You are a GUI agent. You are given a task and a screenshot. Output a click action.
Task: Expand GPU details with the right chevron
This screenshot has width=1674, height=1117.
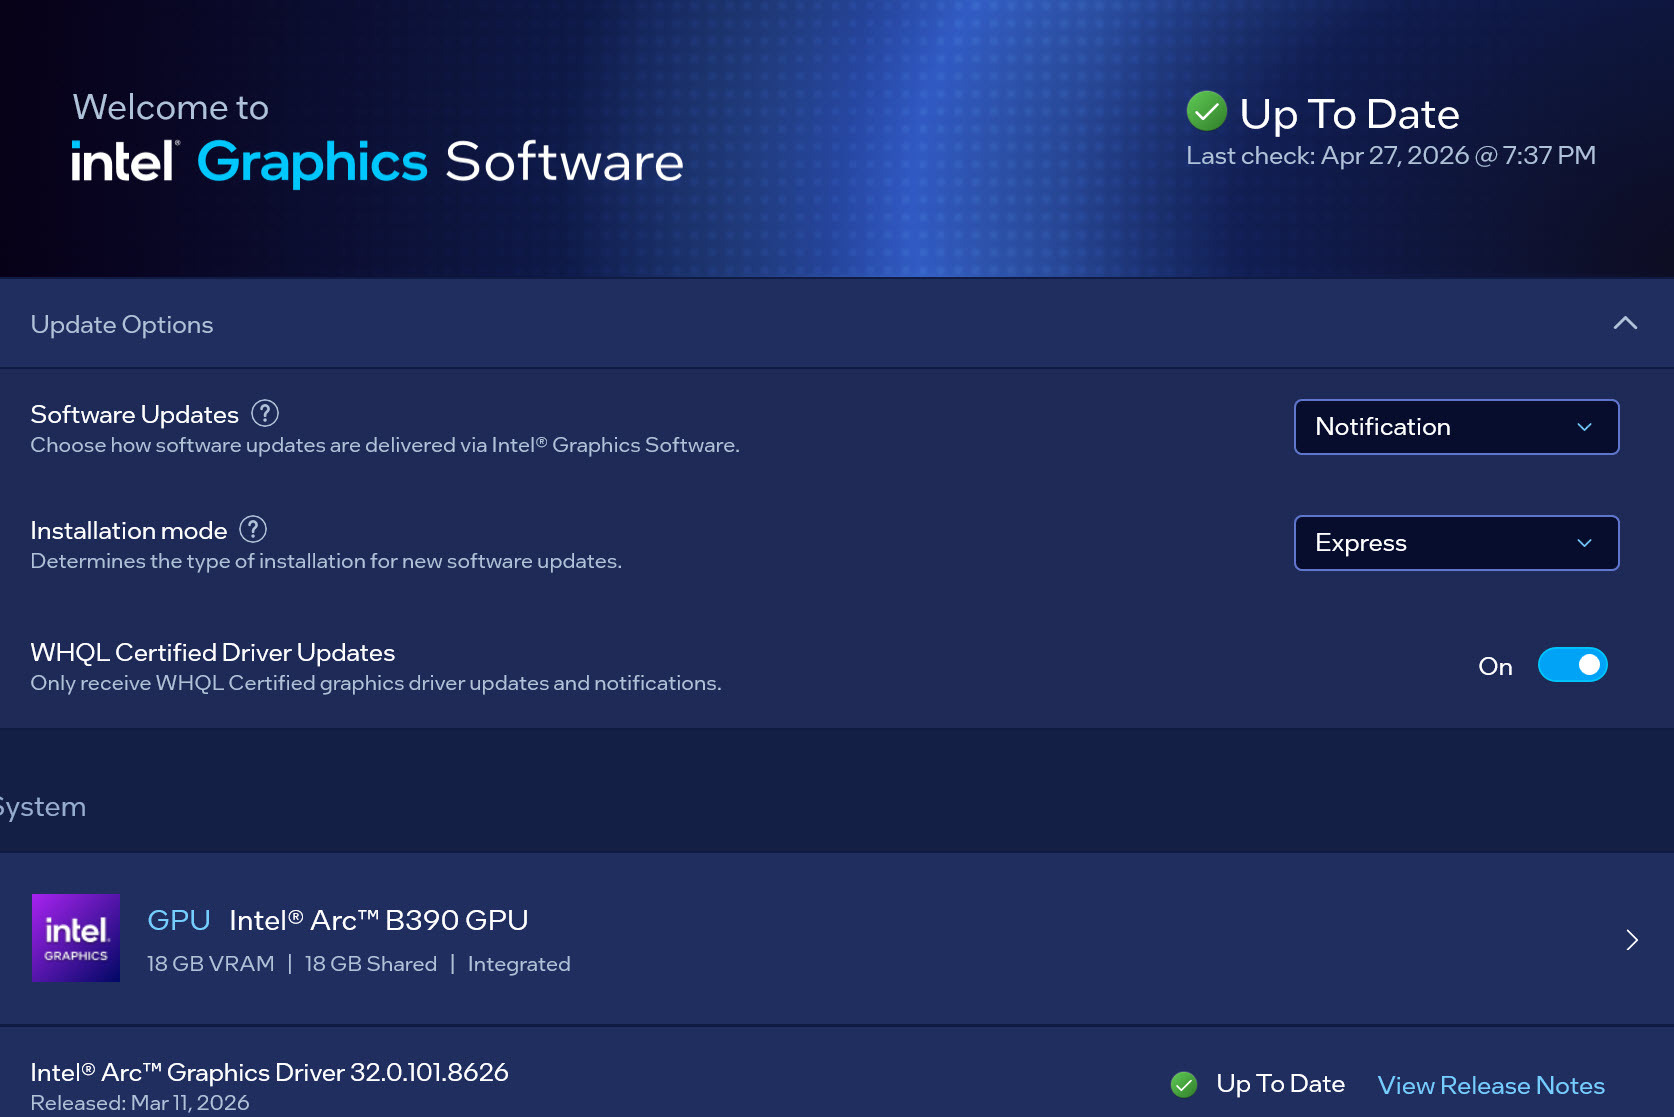pos(1632,940)
